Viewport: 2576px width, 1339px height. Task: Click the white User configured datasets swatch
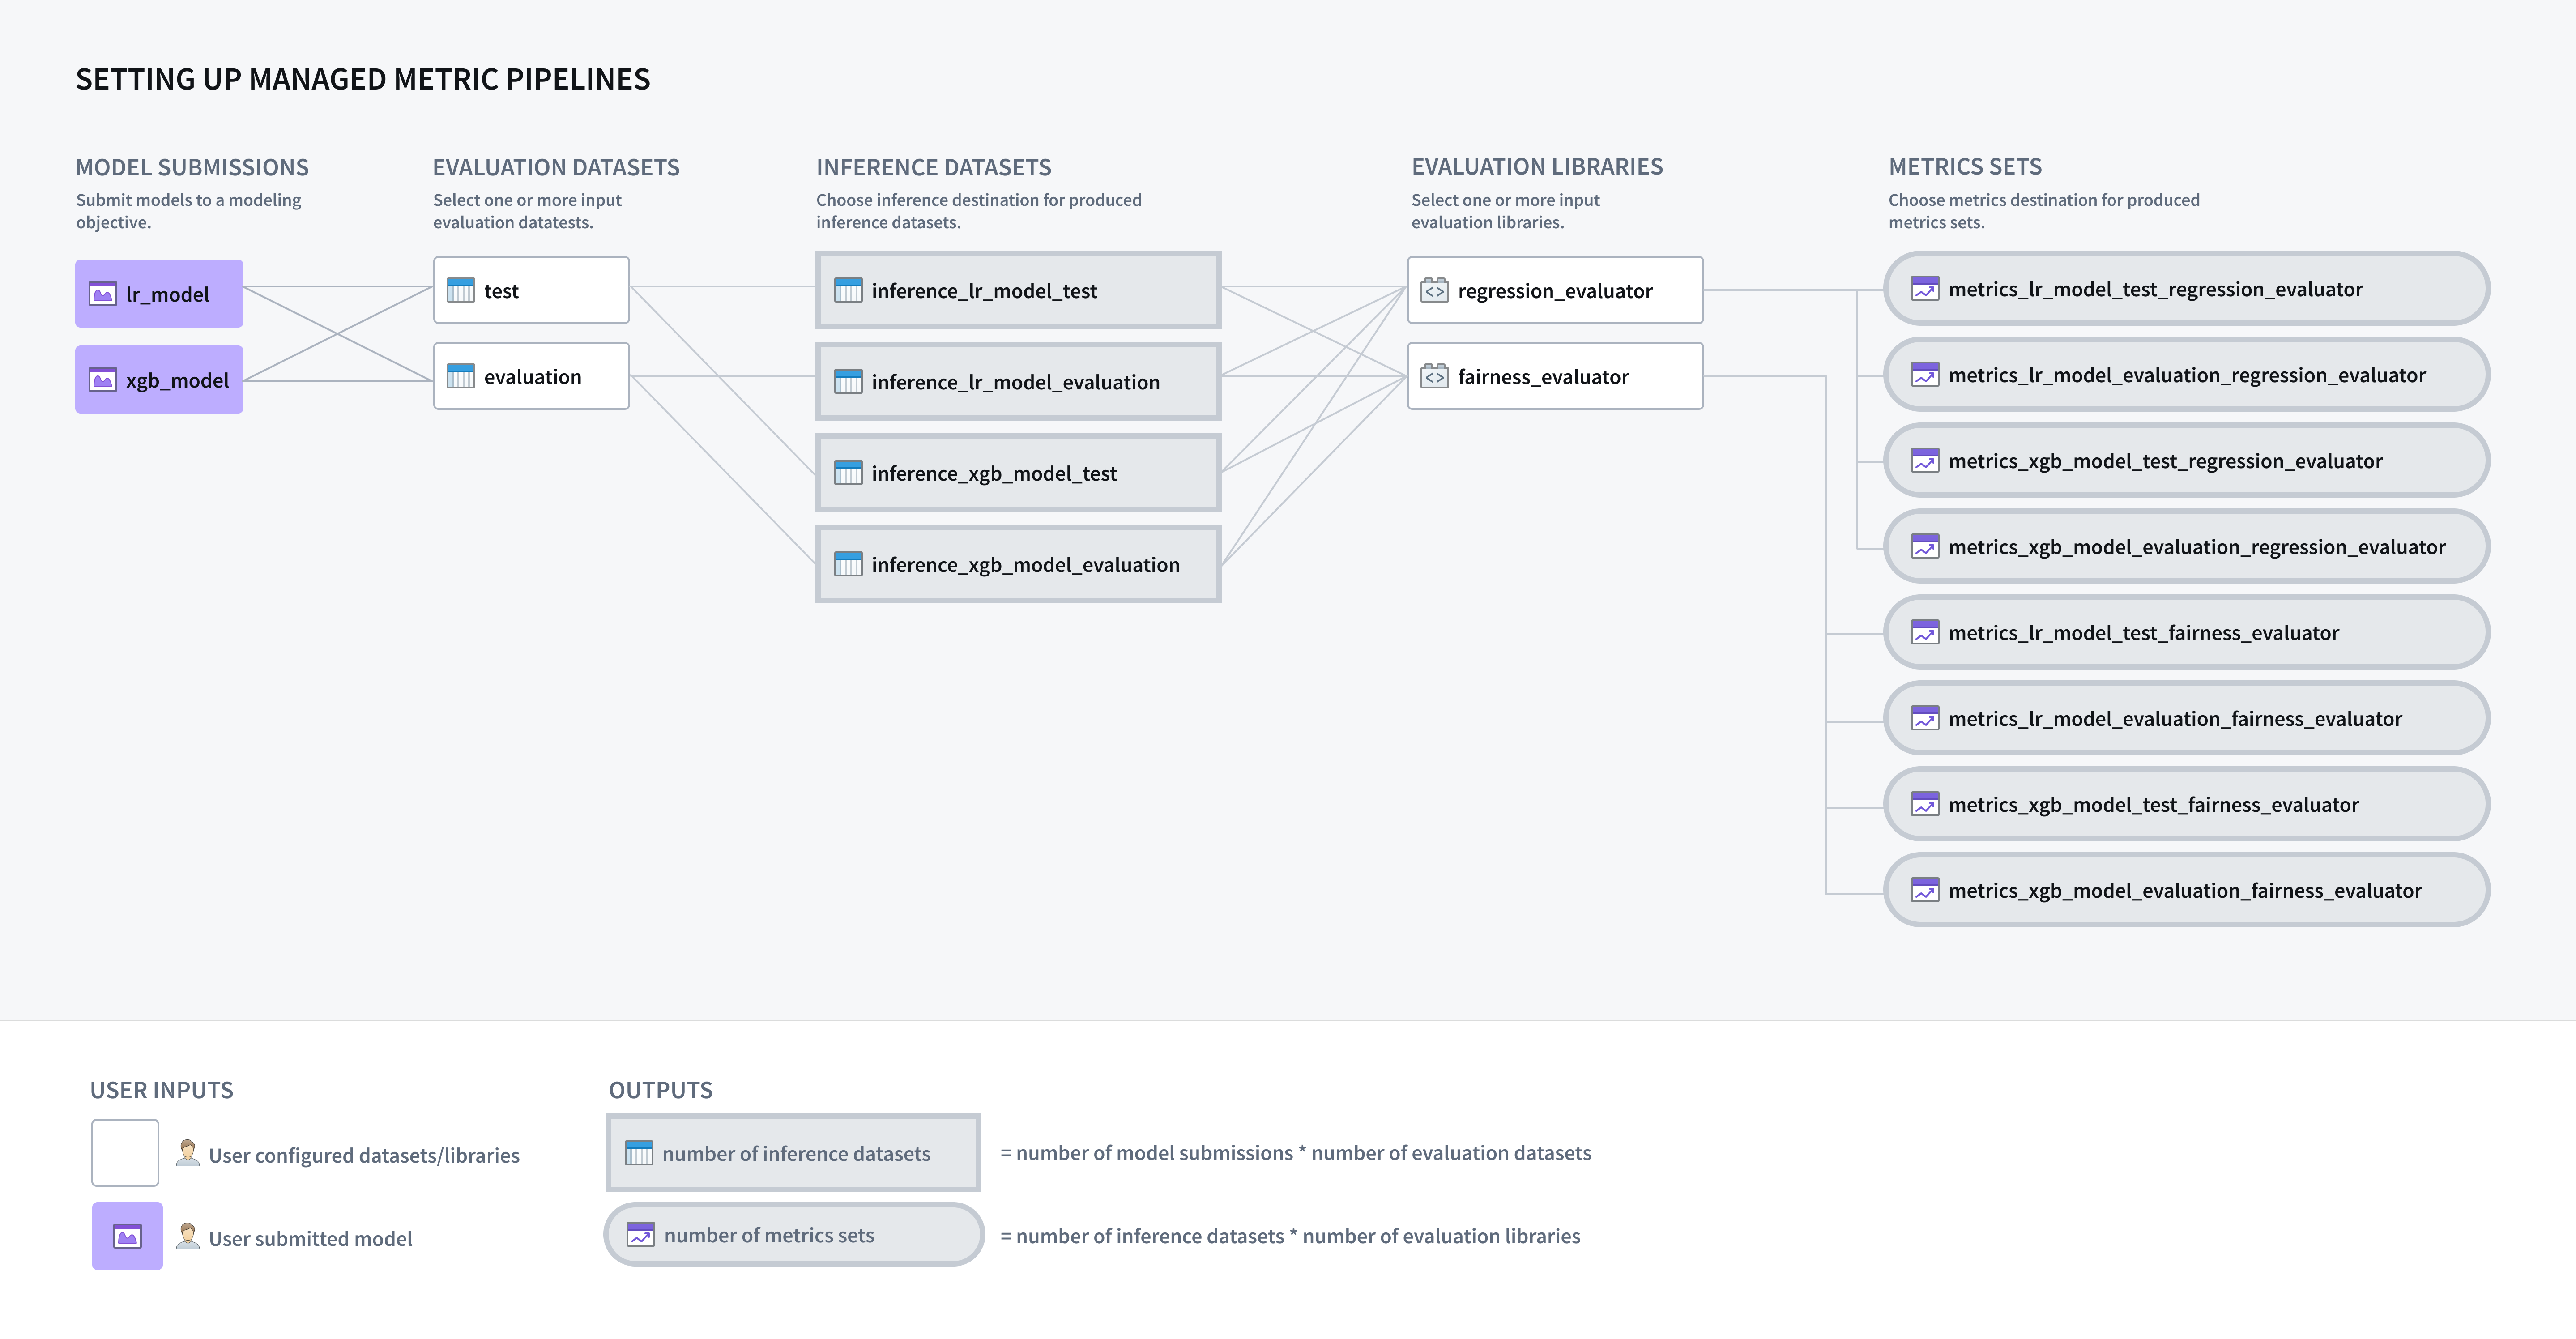coord(125,1153)
